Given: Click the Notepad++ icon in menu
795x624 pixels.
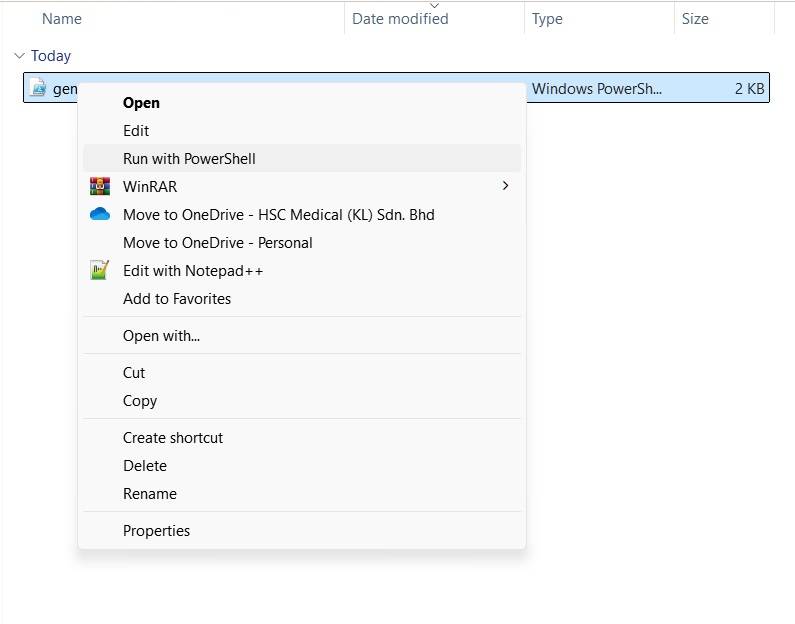Looking at the screenshot, I should coord(99,270).
